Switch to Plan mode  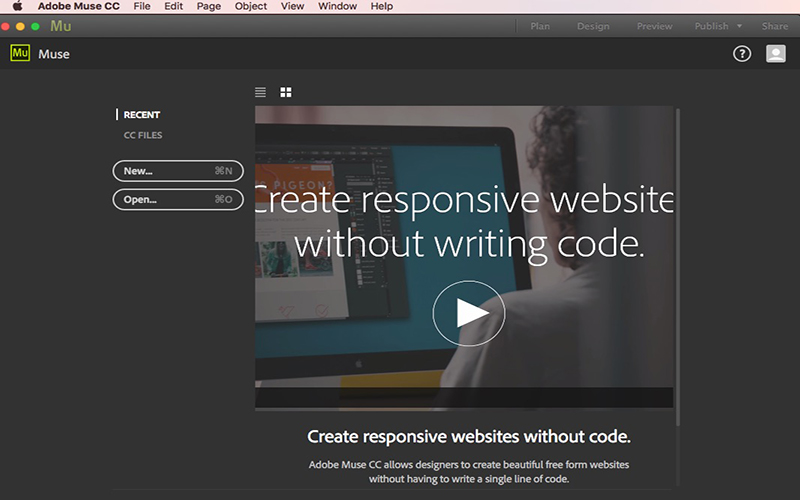pos(540,26)
